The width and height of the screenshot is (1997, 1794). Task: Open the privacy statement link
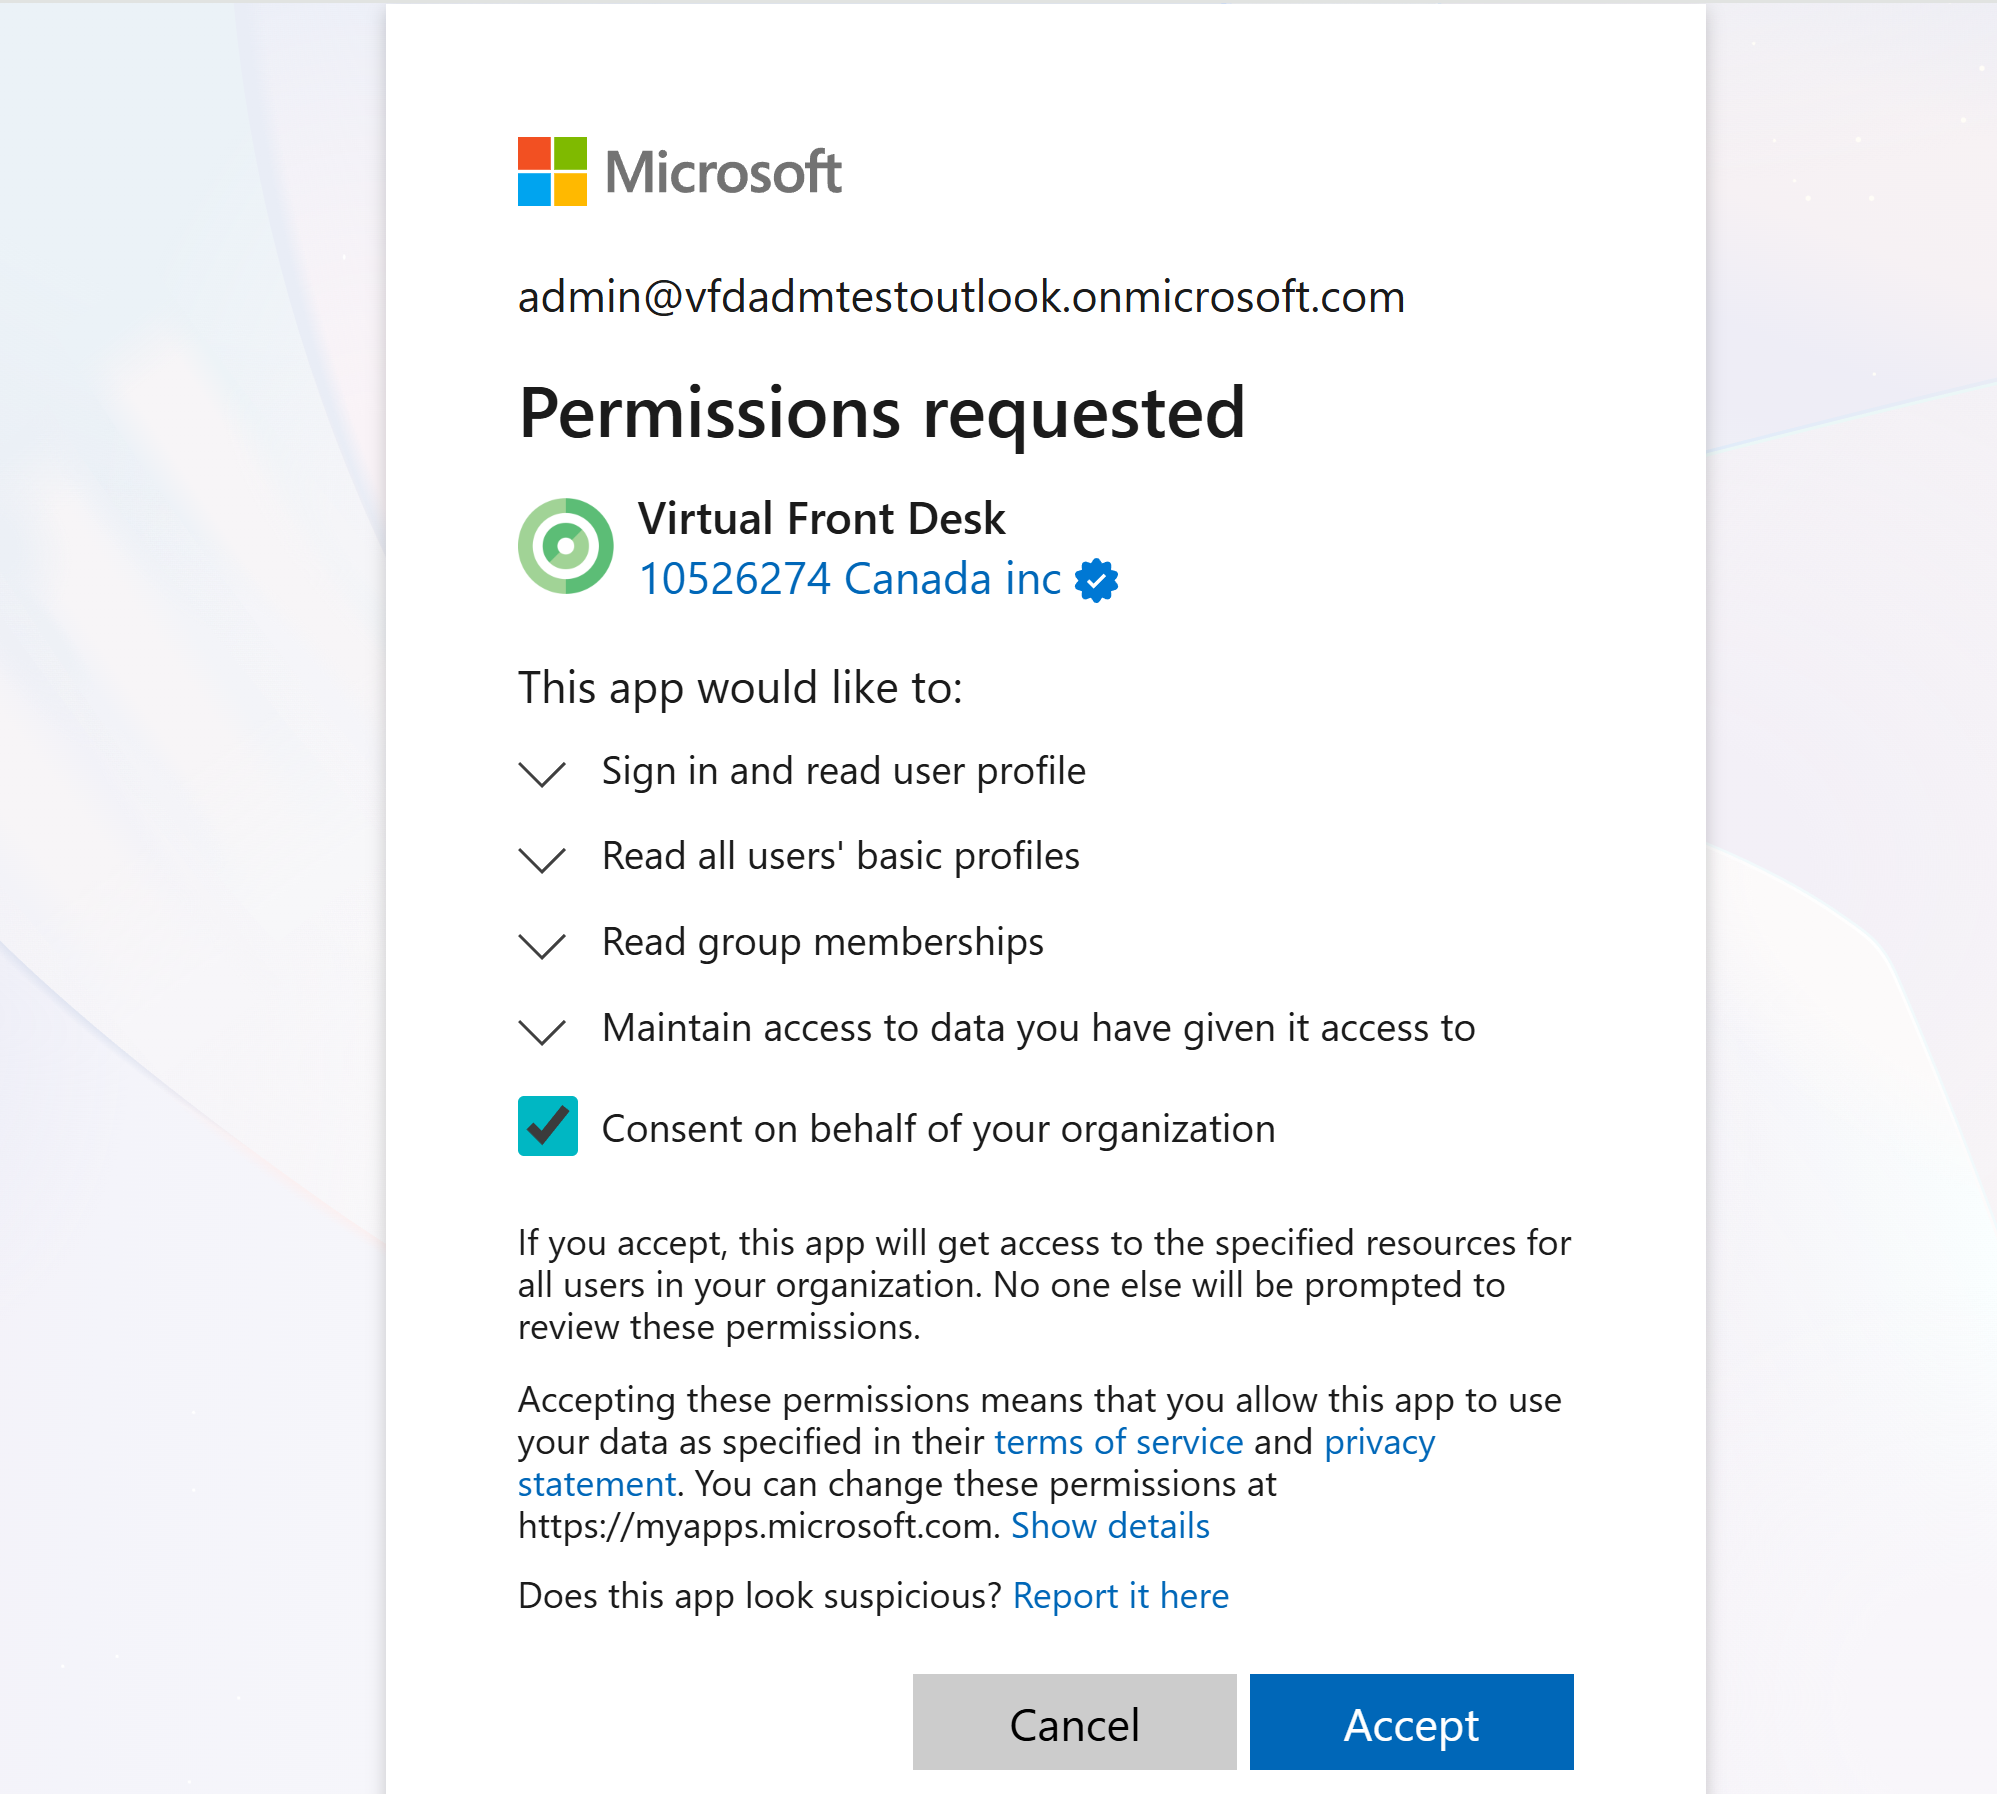tap(1379, 1442)
